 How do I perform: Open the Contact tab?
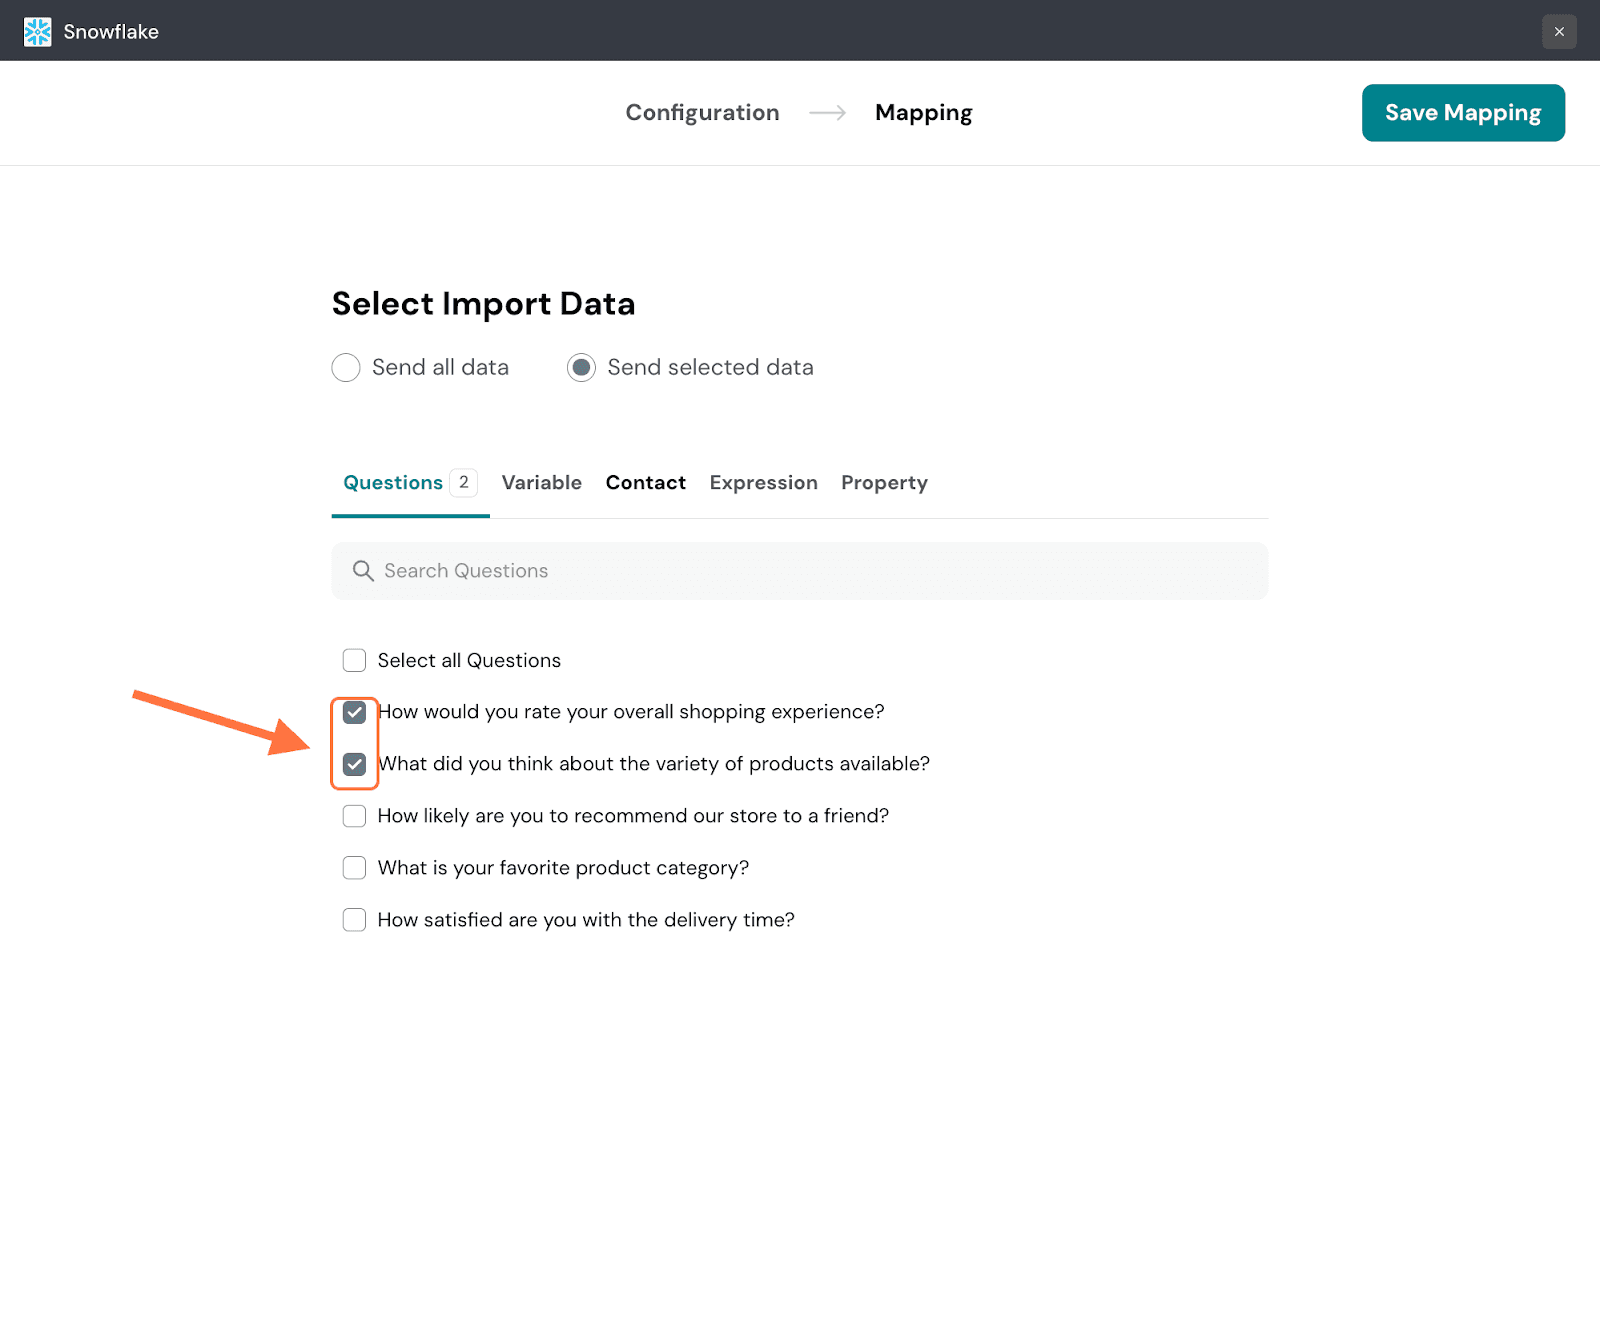tap(645, 483)
